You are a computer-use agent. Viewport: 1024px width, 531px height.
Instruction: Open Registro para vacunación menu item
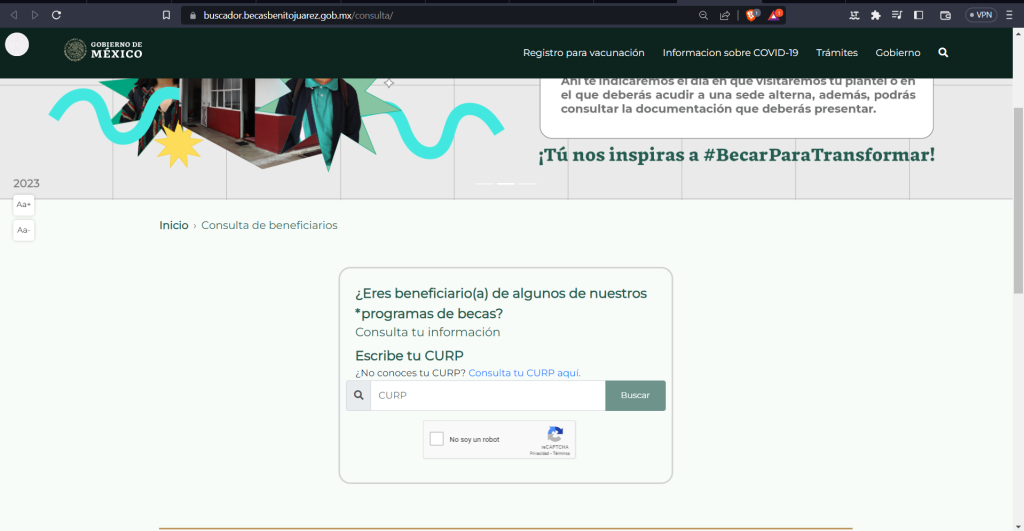click(583, 52)
